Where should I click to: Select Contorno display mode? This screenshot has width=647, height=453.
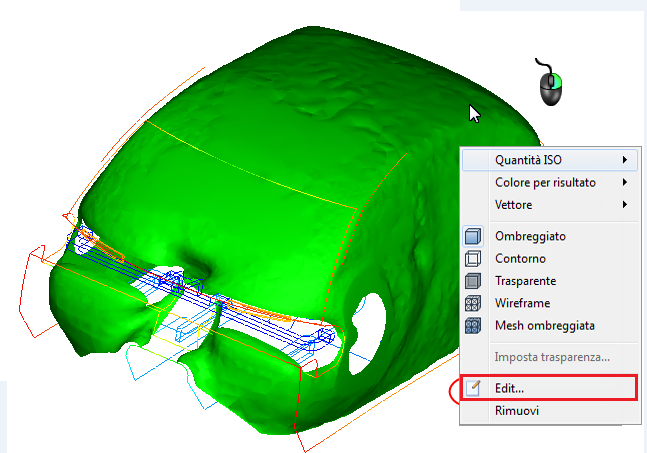550,259
